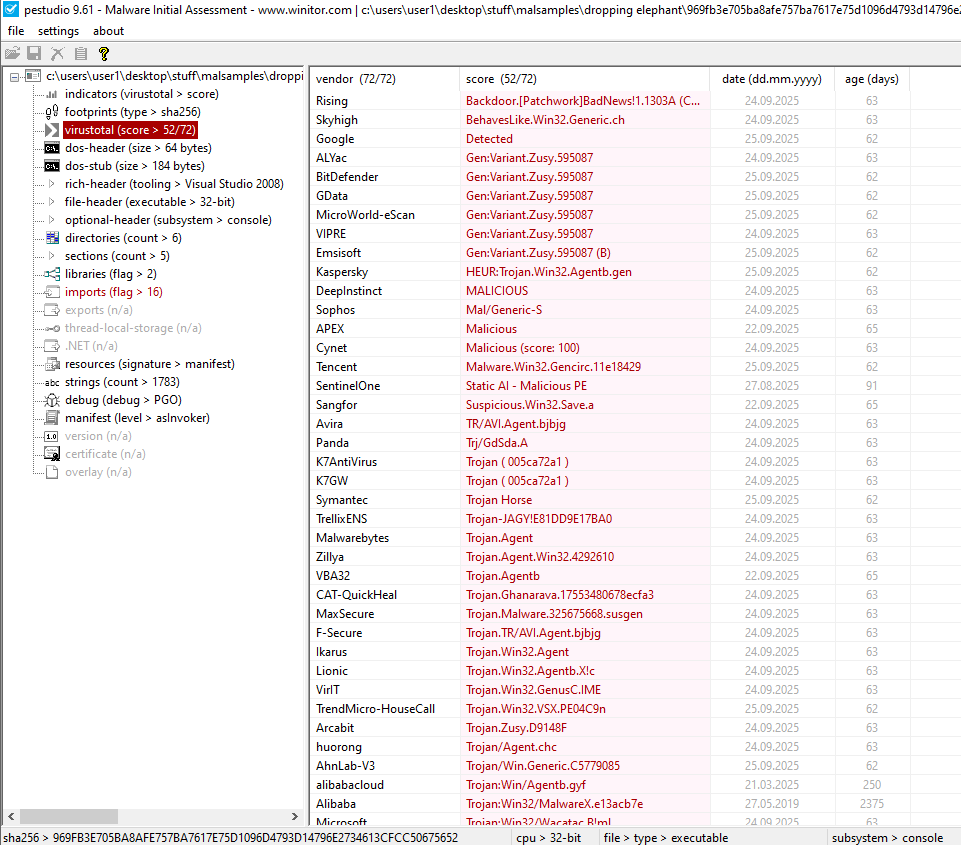Click the .NET node icon
The width and height of the screenshot is (961, 845).
click(52, 346)
